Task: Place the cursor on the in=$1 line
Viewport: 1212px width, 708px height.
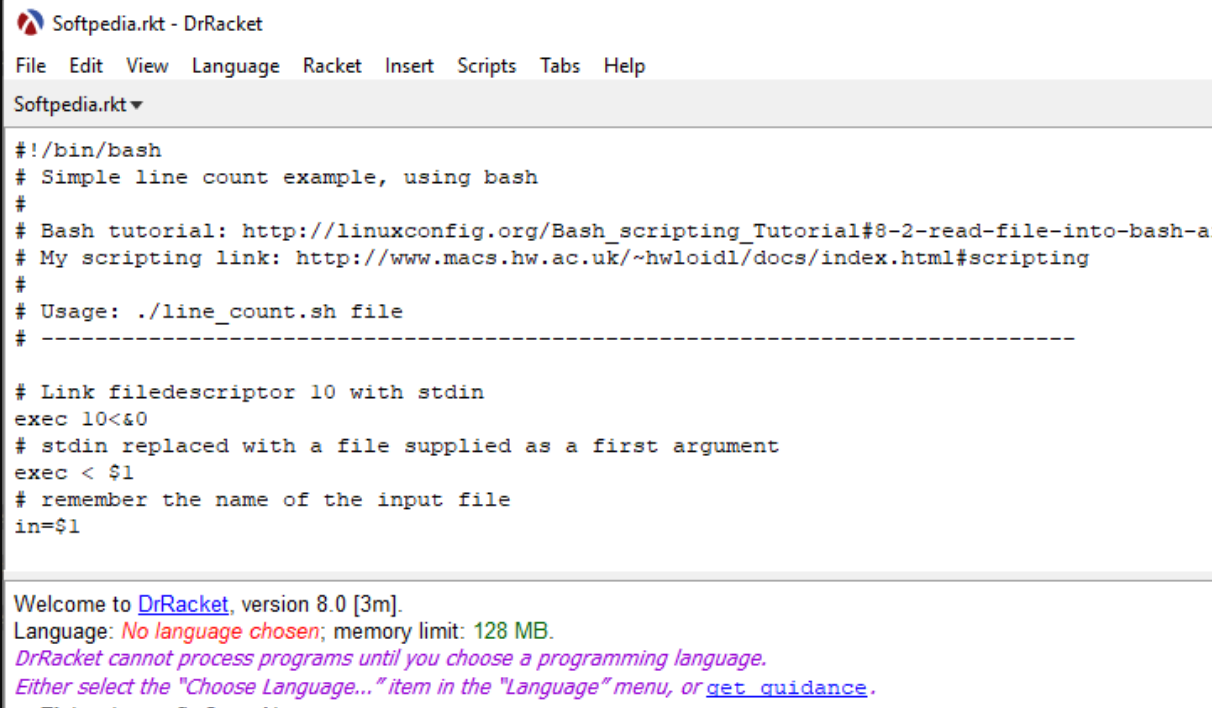Action: pyautogui.click(x=50, y=525)
